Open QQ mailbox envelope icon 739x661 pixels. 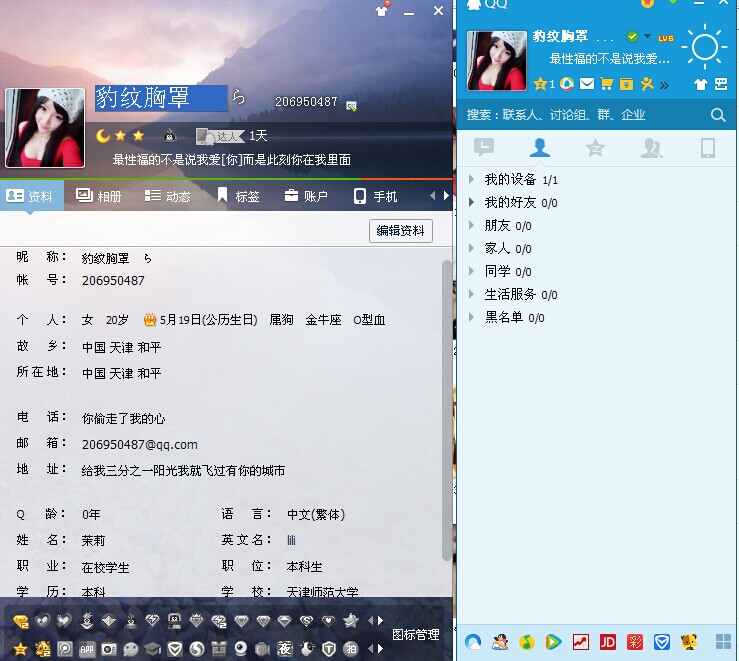point(587,84)
